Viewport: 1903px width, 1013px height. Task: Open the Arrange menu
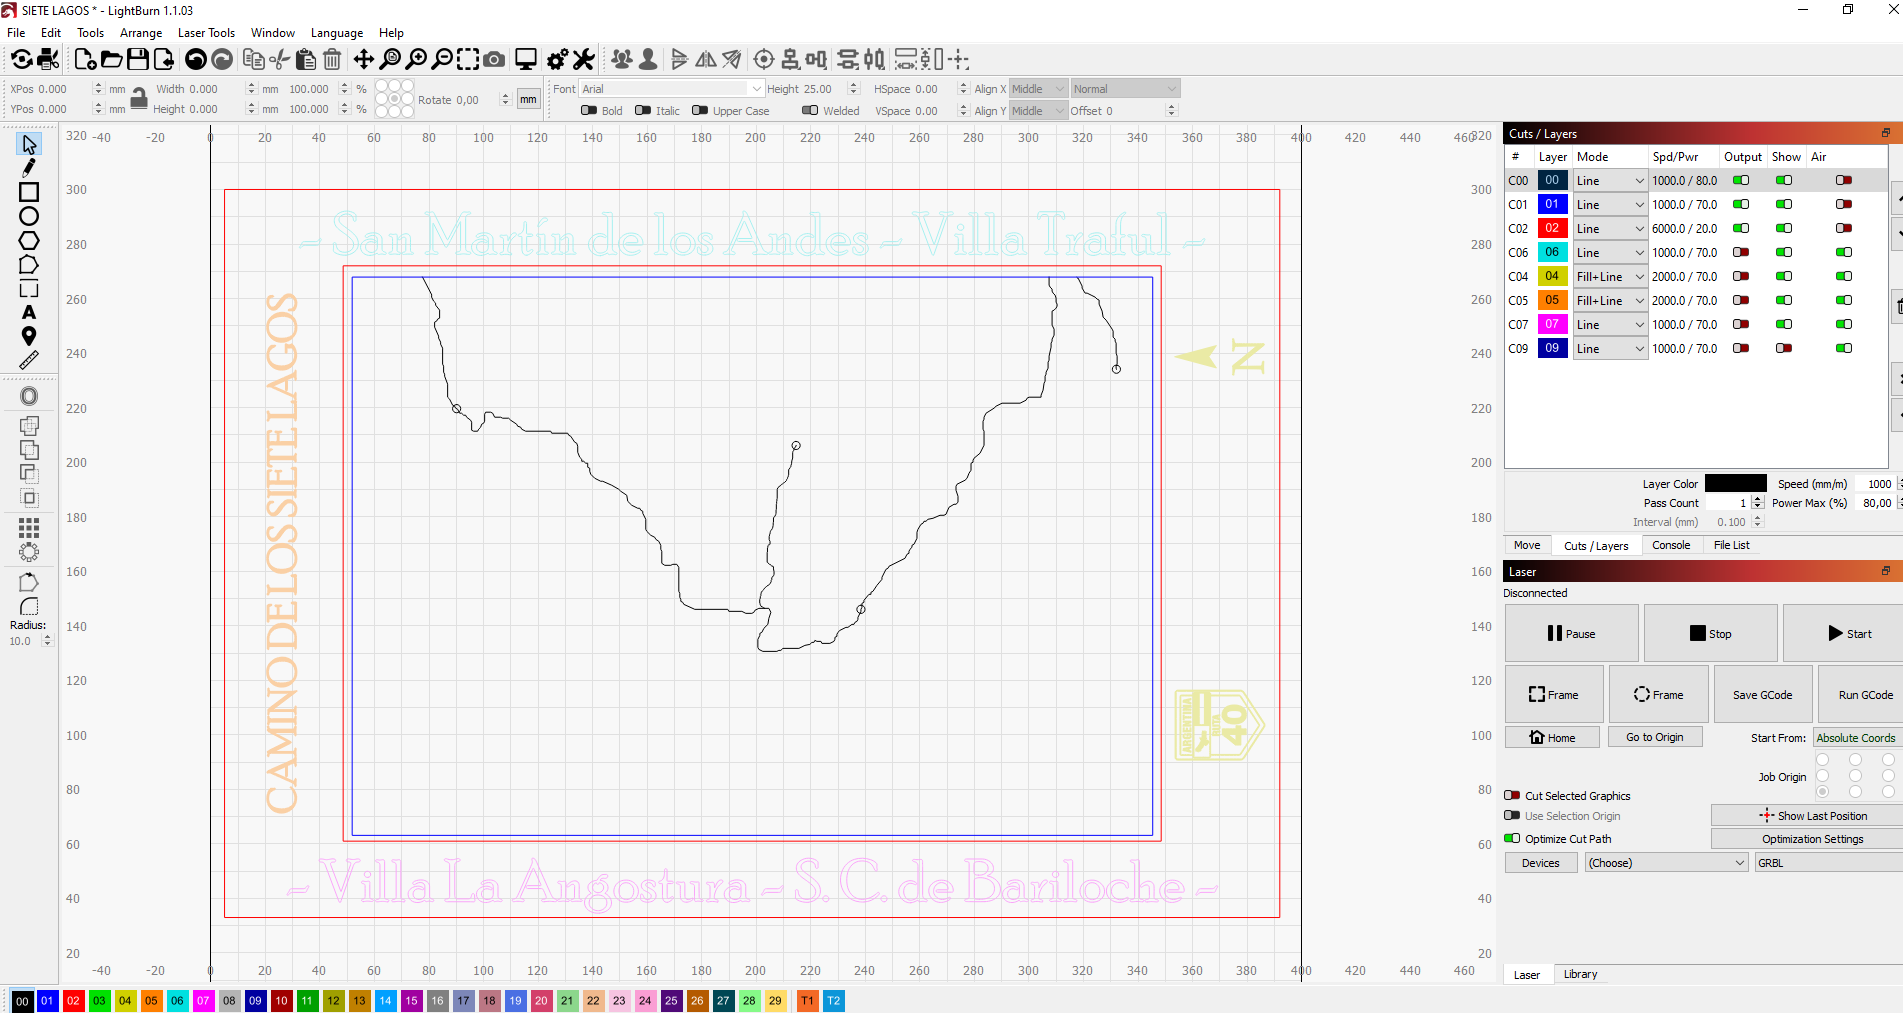tap(140, 32)
